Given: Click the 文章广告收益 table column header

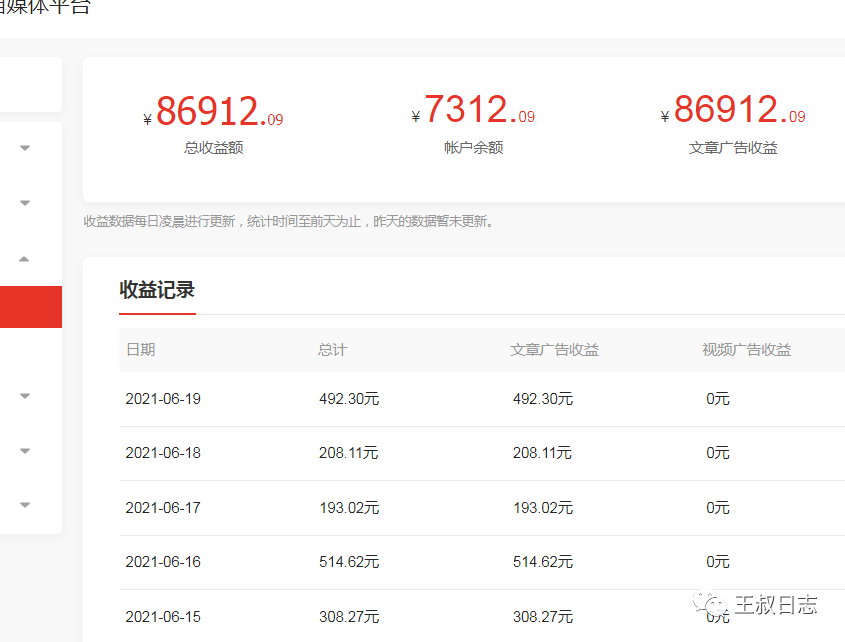Looking at the screenshot, I should [555, 350].
